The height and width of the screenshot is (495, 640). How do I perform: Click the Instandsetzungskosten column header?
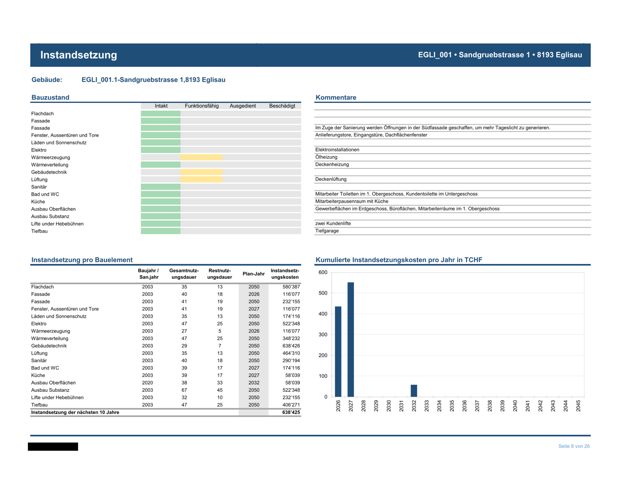point(285,274)
